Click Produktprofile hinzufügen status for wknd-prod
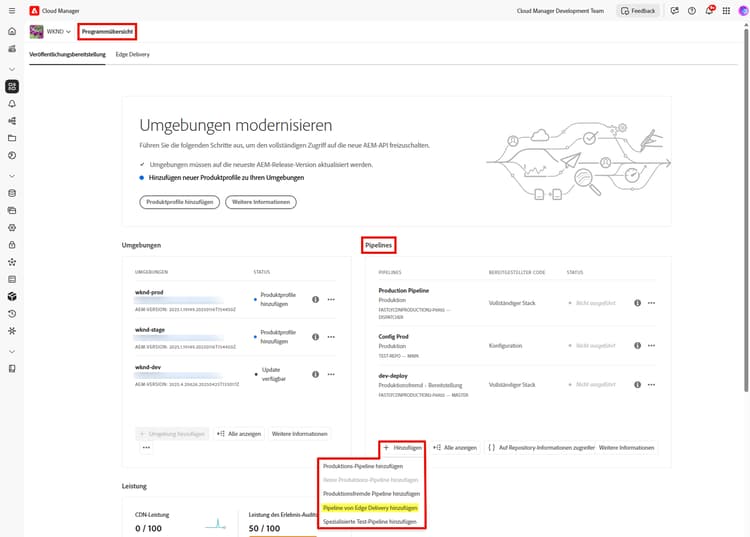Screen dimensions: 750x537 pos(278,299)
